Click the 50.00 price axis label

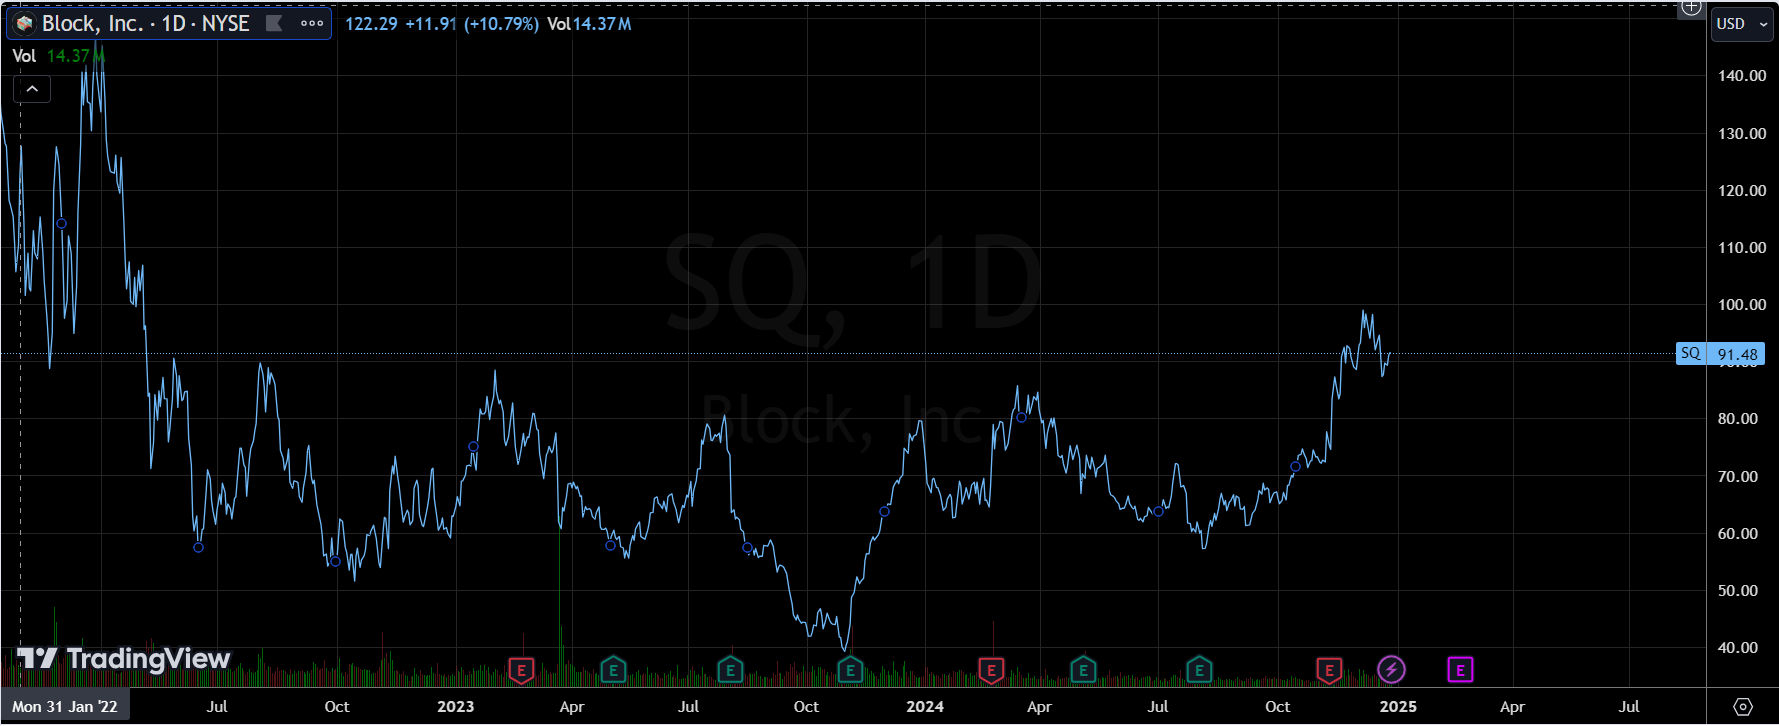[1738, 591]
